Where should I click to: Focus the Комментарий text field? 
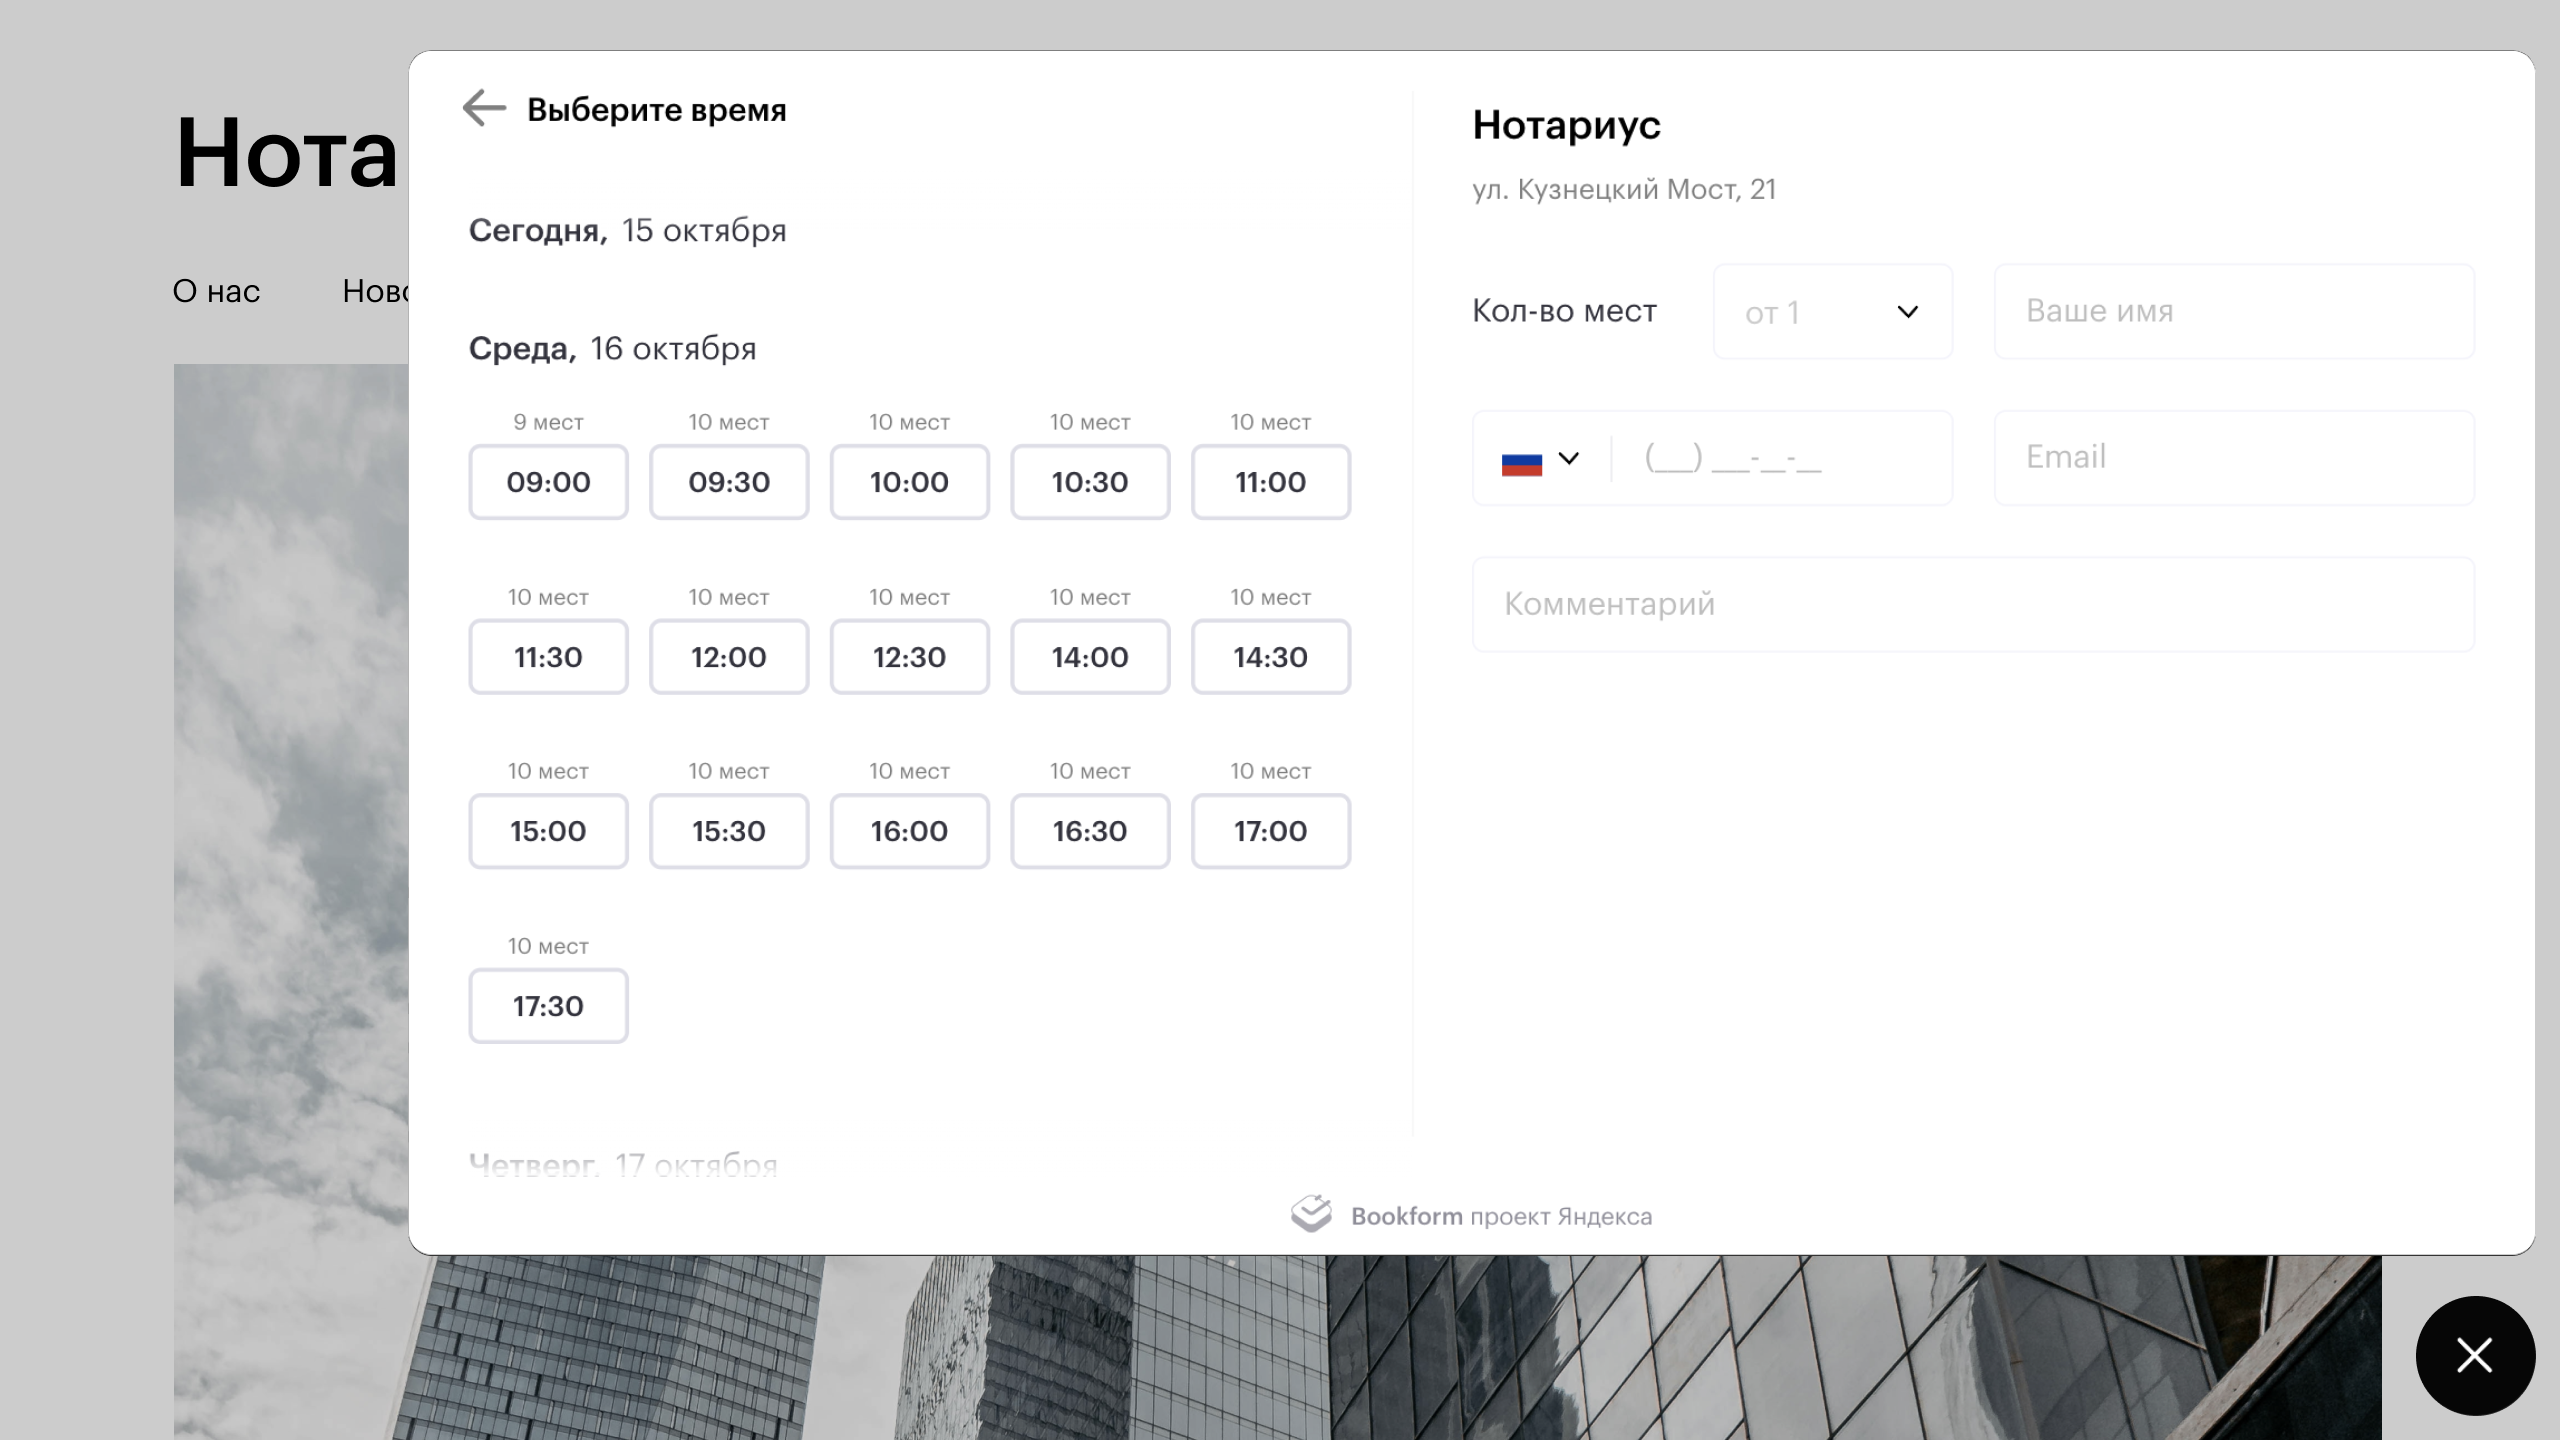pyautogui.click(x=1973, y=604)
